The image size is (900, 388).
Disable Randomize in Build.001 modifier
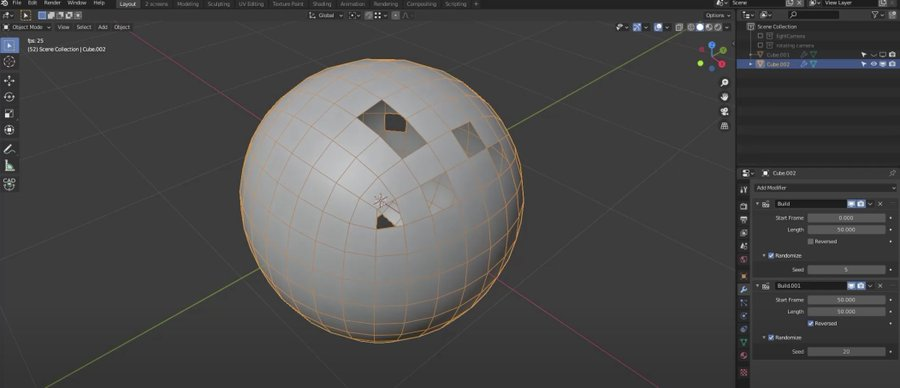pos(771,337)
